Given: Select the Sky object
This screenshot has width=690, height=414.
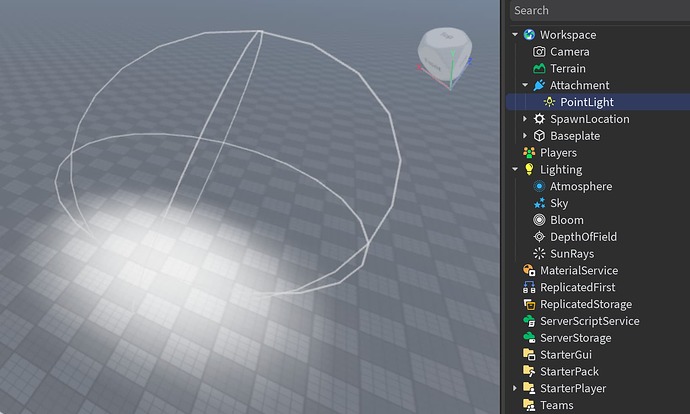Looking at the screenshot, I should pos(598,203).
